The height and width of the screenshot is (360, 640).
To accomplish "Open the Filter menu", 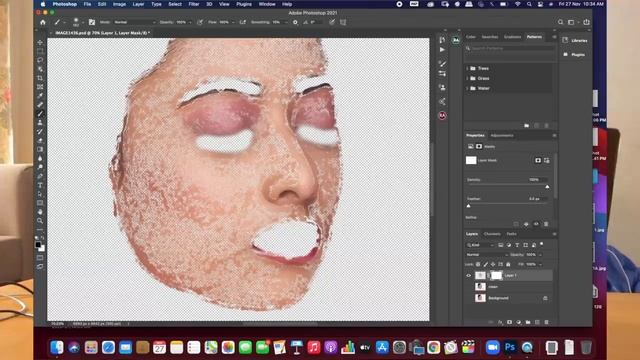I will click(193, 4).
